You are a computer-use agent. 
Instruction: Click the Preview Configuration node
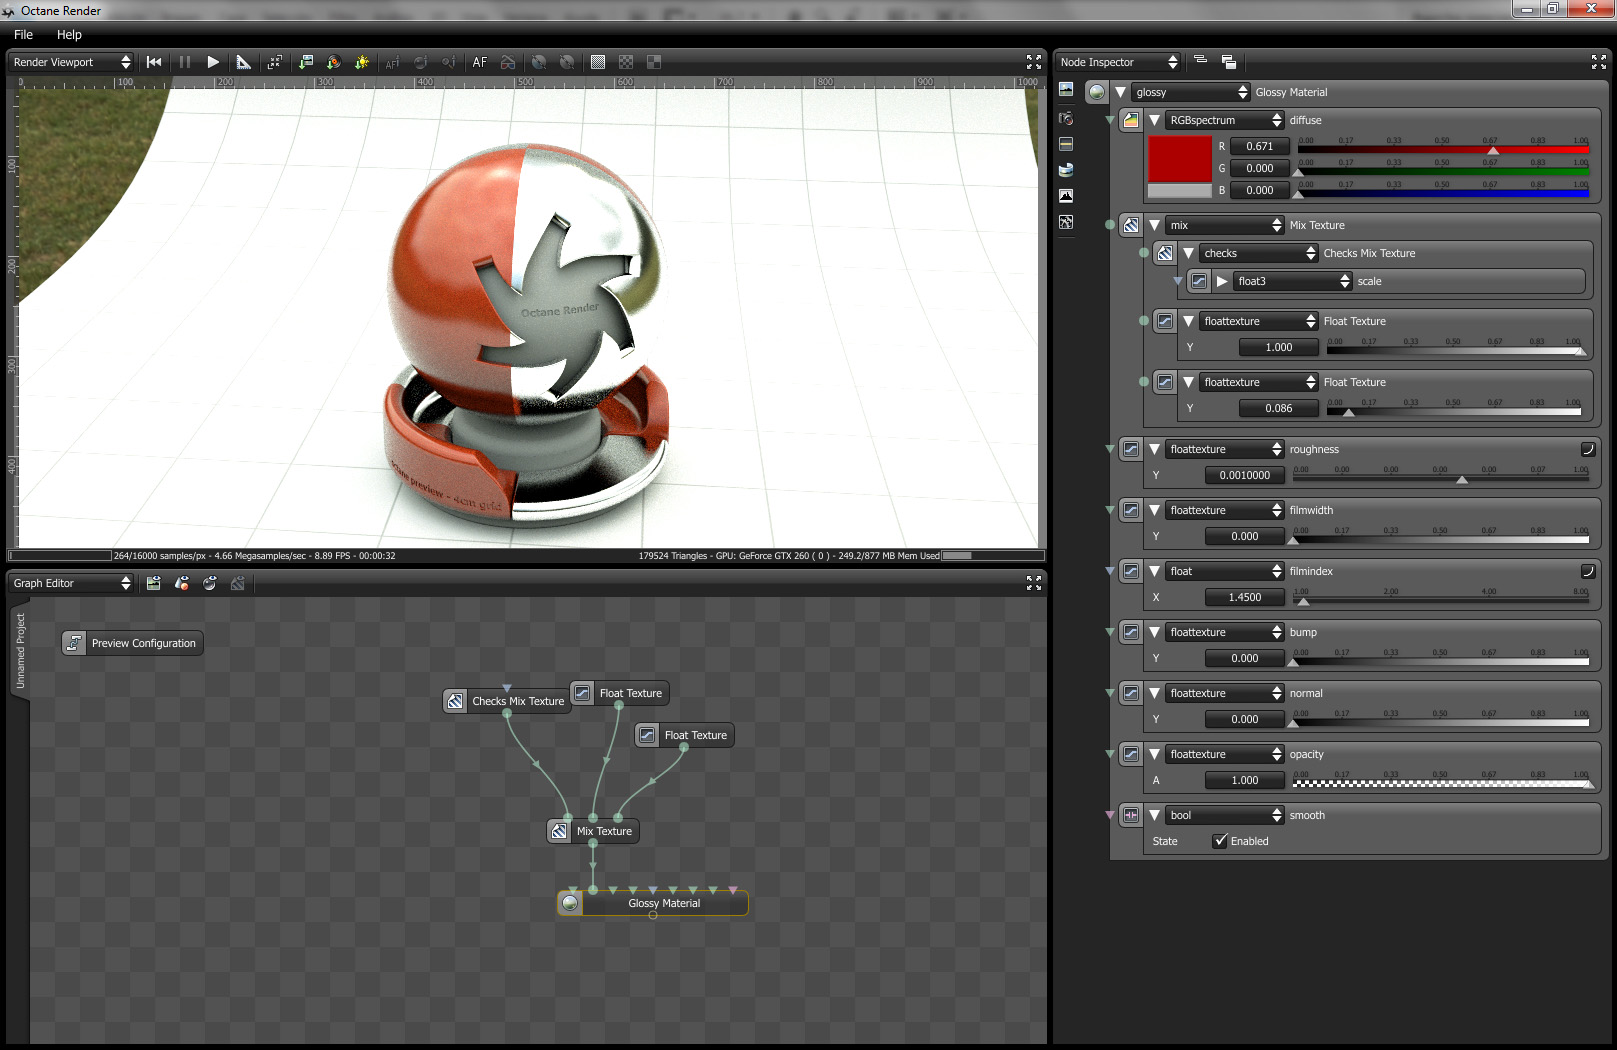pos(133,643)
